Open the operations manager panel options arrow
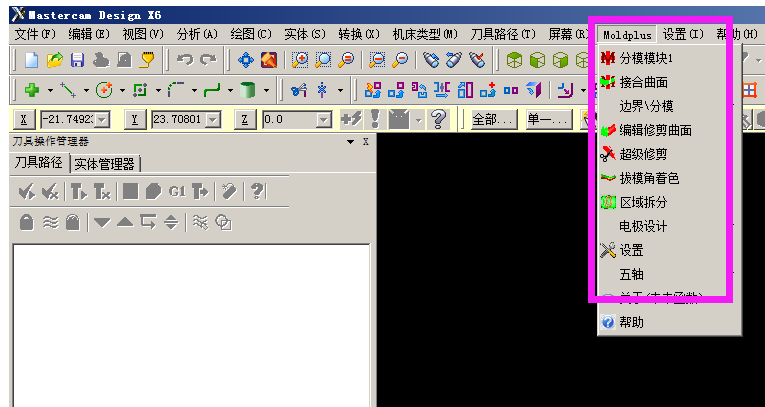The width and height of the screenshot is (765, 407). point(350,142)
